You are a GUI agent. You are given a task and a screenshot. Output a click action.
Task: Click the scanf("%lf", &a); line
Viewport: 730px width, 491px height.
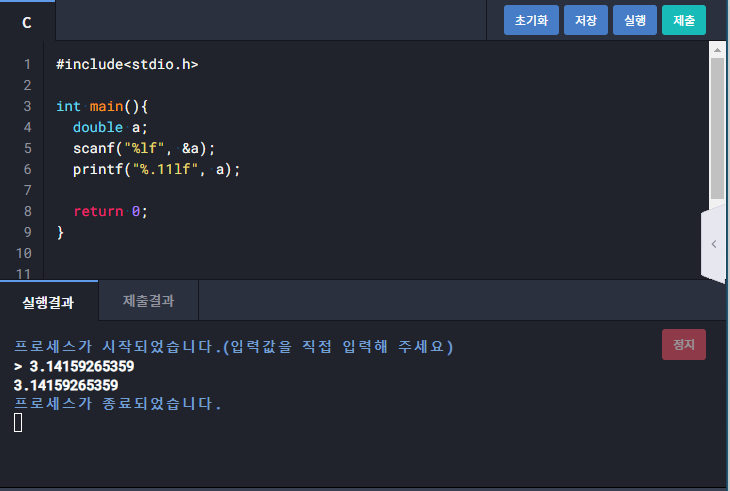click(144, 148)
